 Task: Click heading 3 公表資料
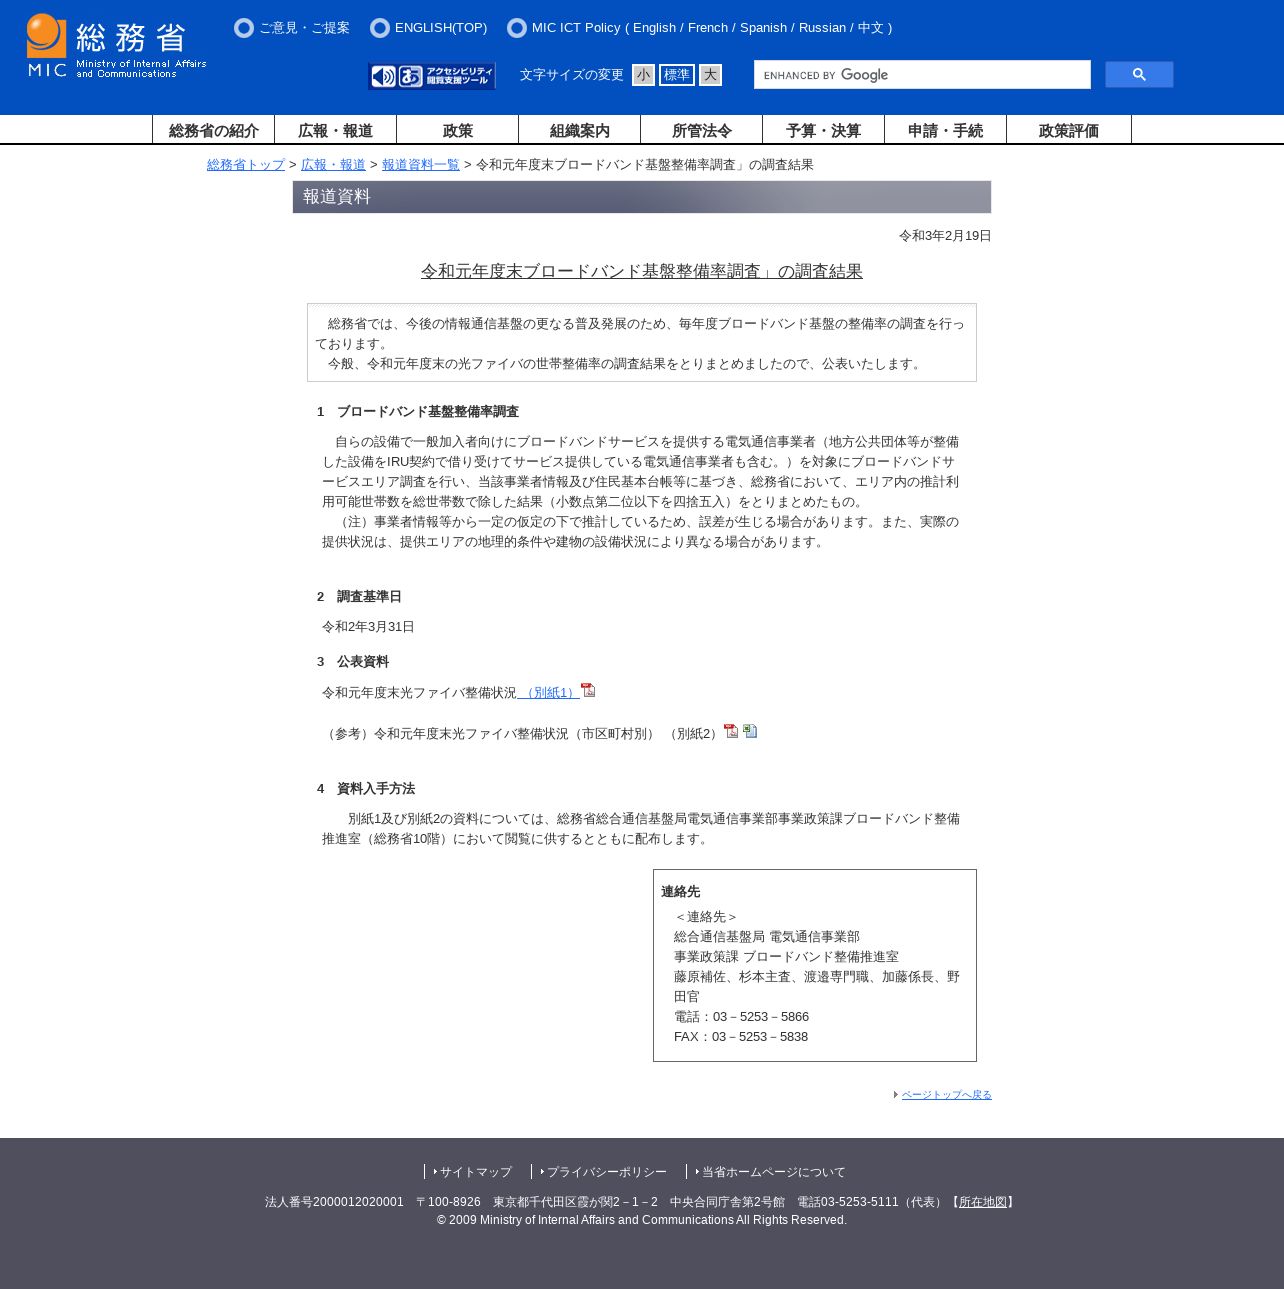[x=353, y=662]
